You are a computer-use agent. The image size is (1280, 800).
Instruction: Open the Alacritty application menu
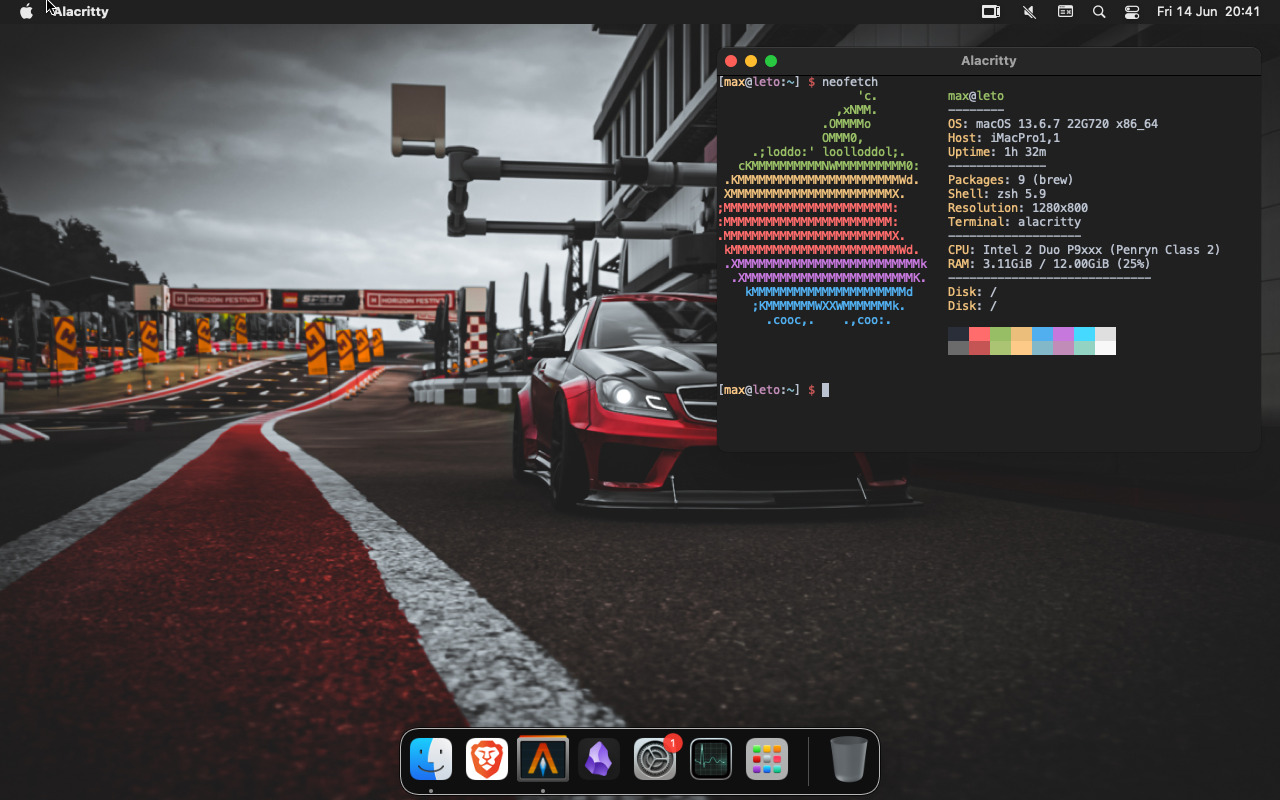click(x=80, y=11)
